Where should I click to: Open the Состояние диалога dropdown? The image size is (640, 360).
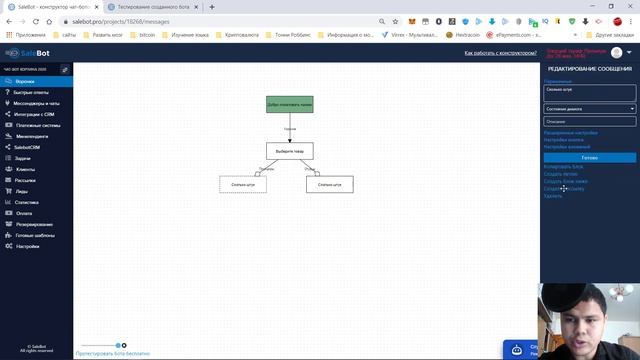click(x=589, y=109)
